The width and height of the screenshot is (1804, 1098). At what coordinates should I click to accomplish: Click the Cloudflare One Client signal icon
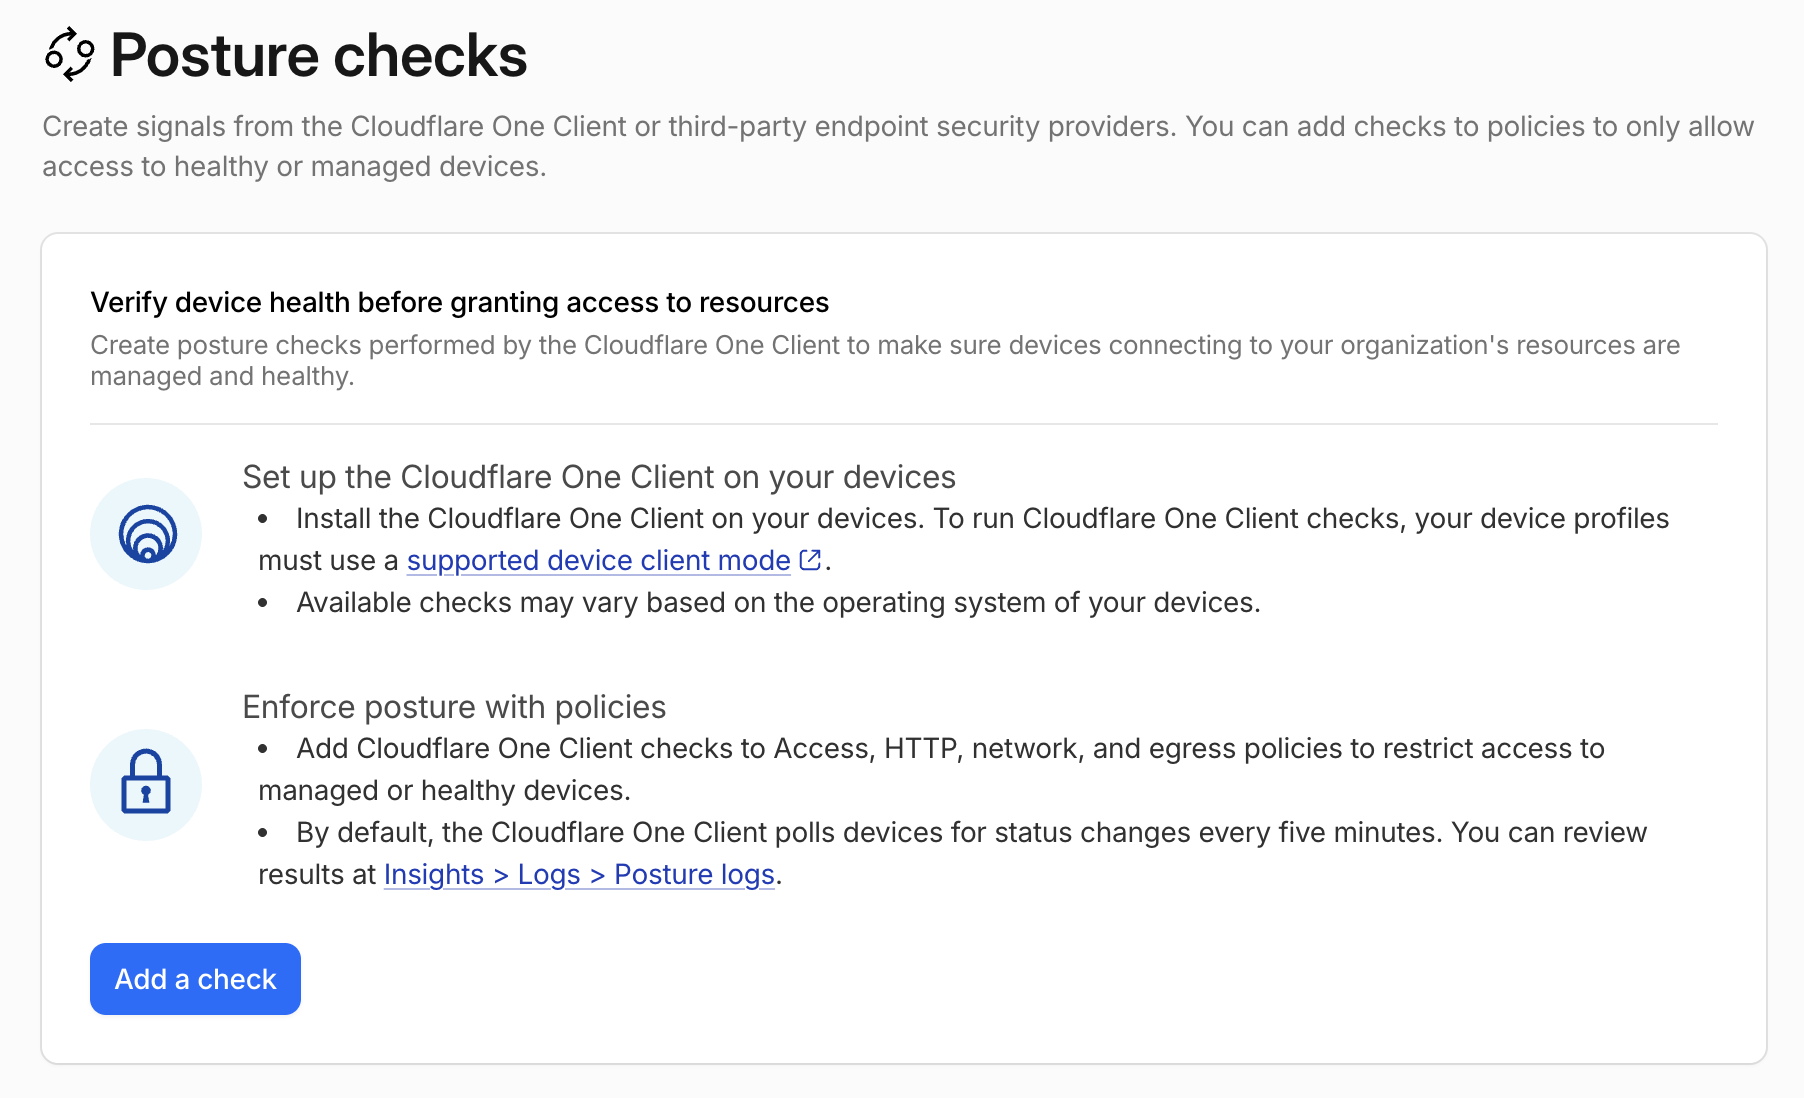point(146,534)
